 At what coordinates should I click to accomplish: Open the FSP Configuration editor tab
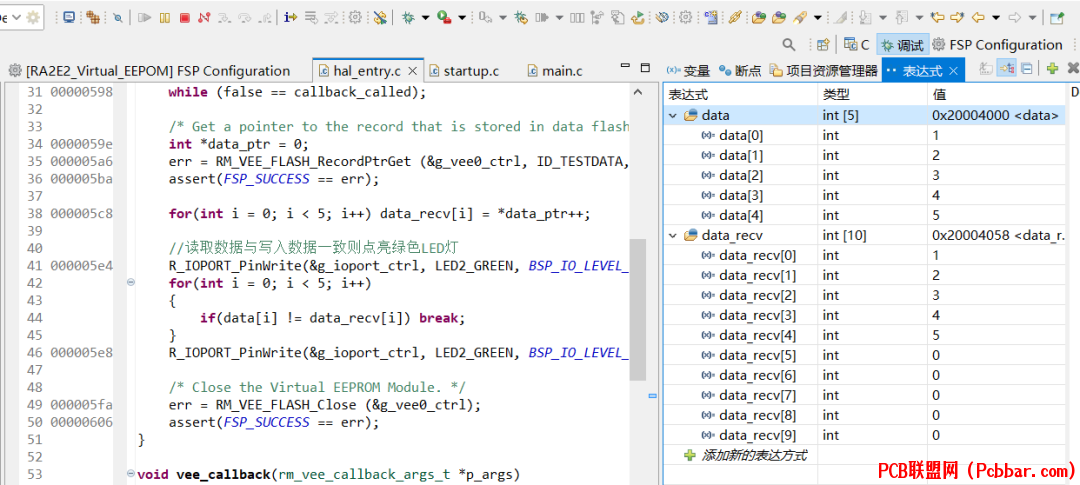149,71
